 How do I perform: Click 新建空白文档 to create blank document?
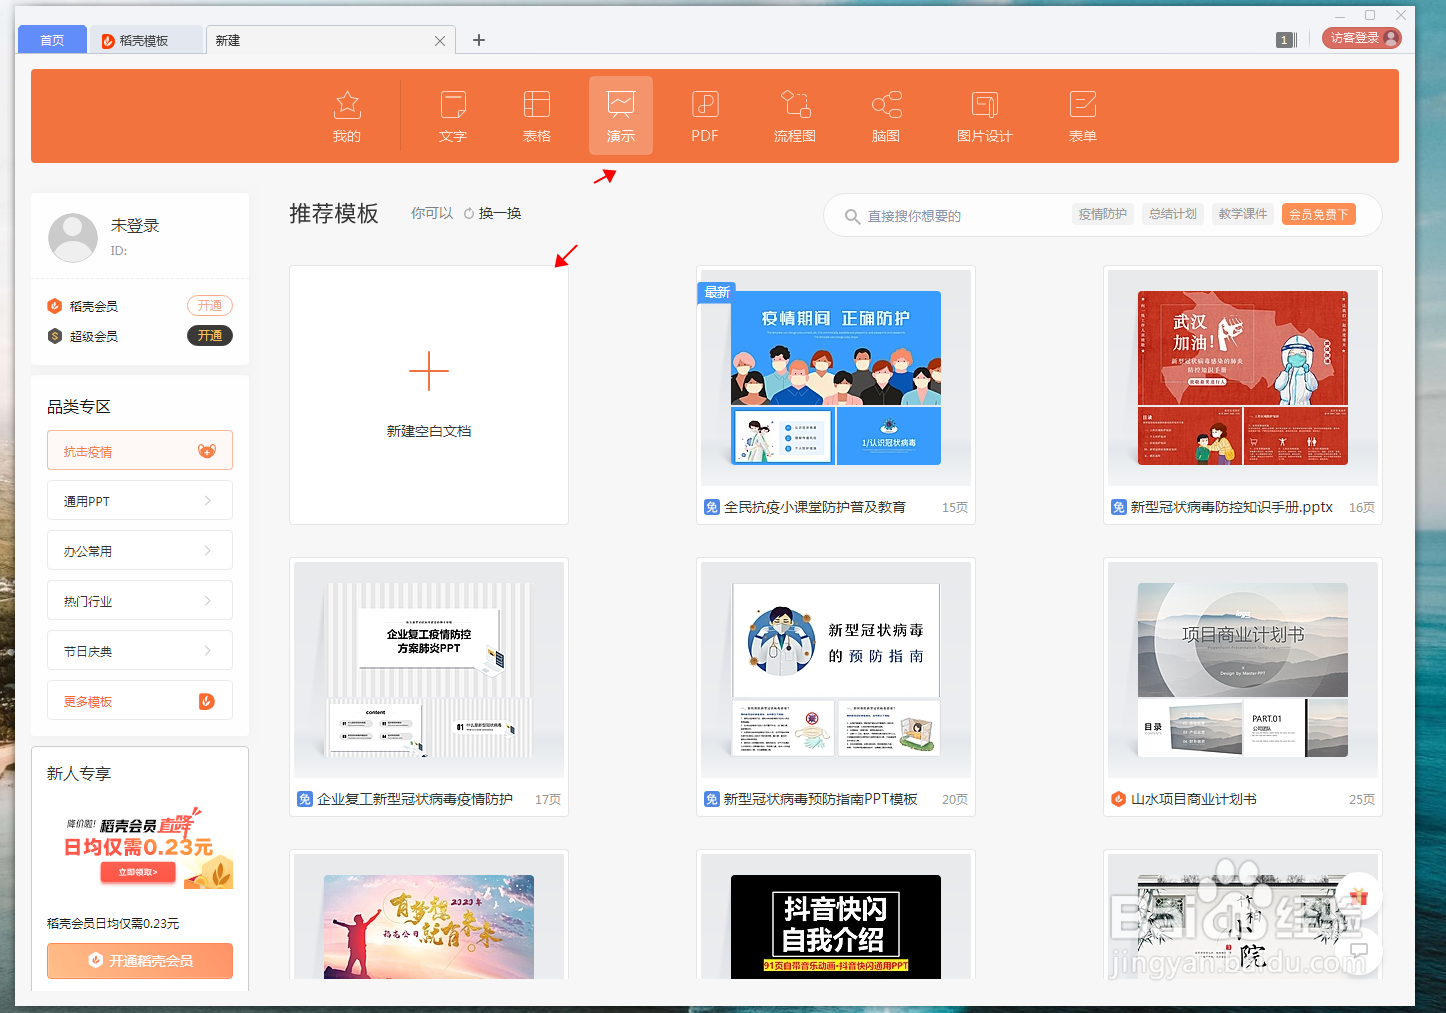coord(428,394)
